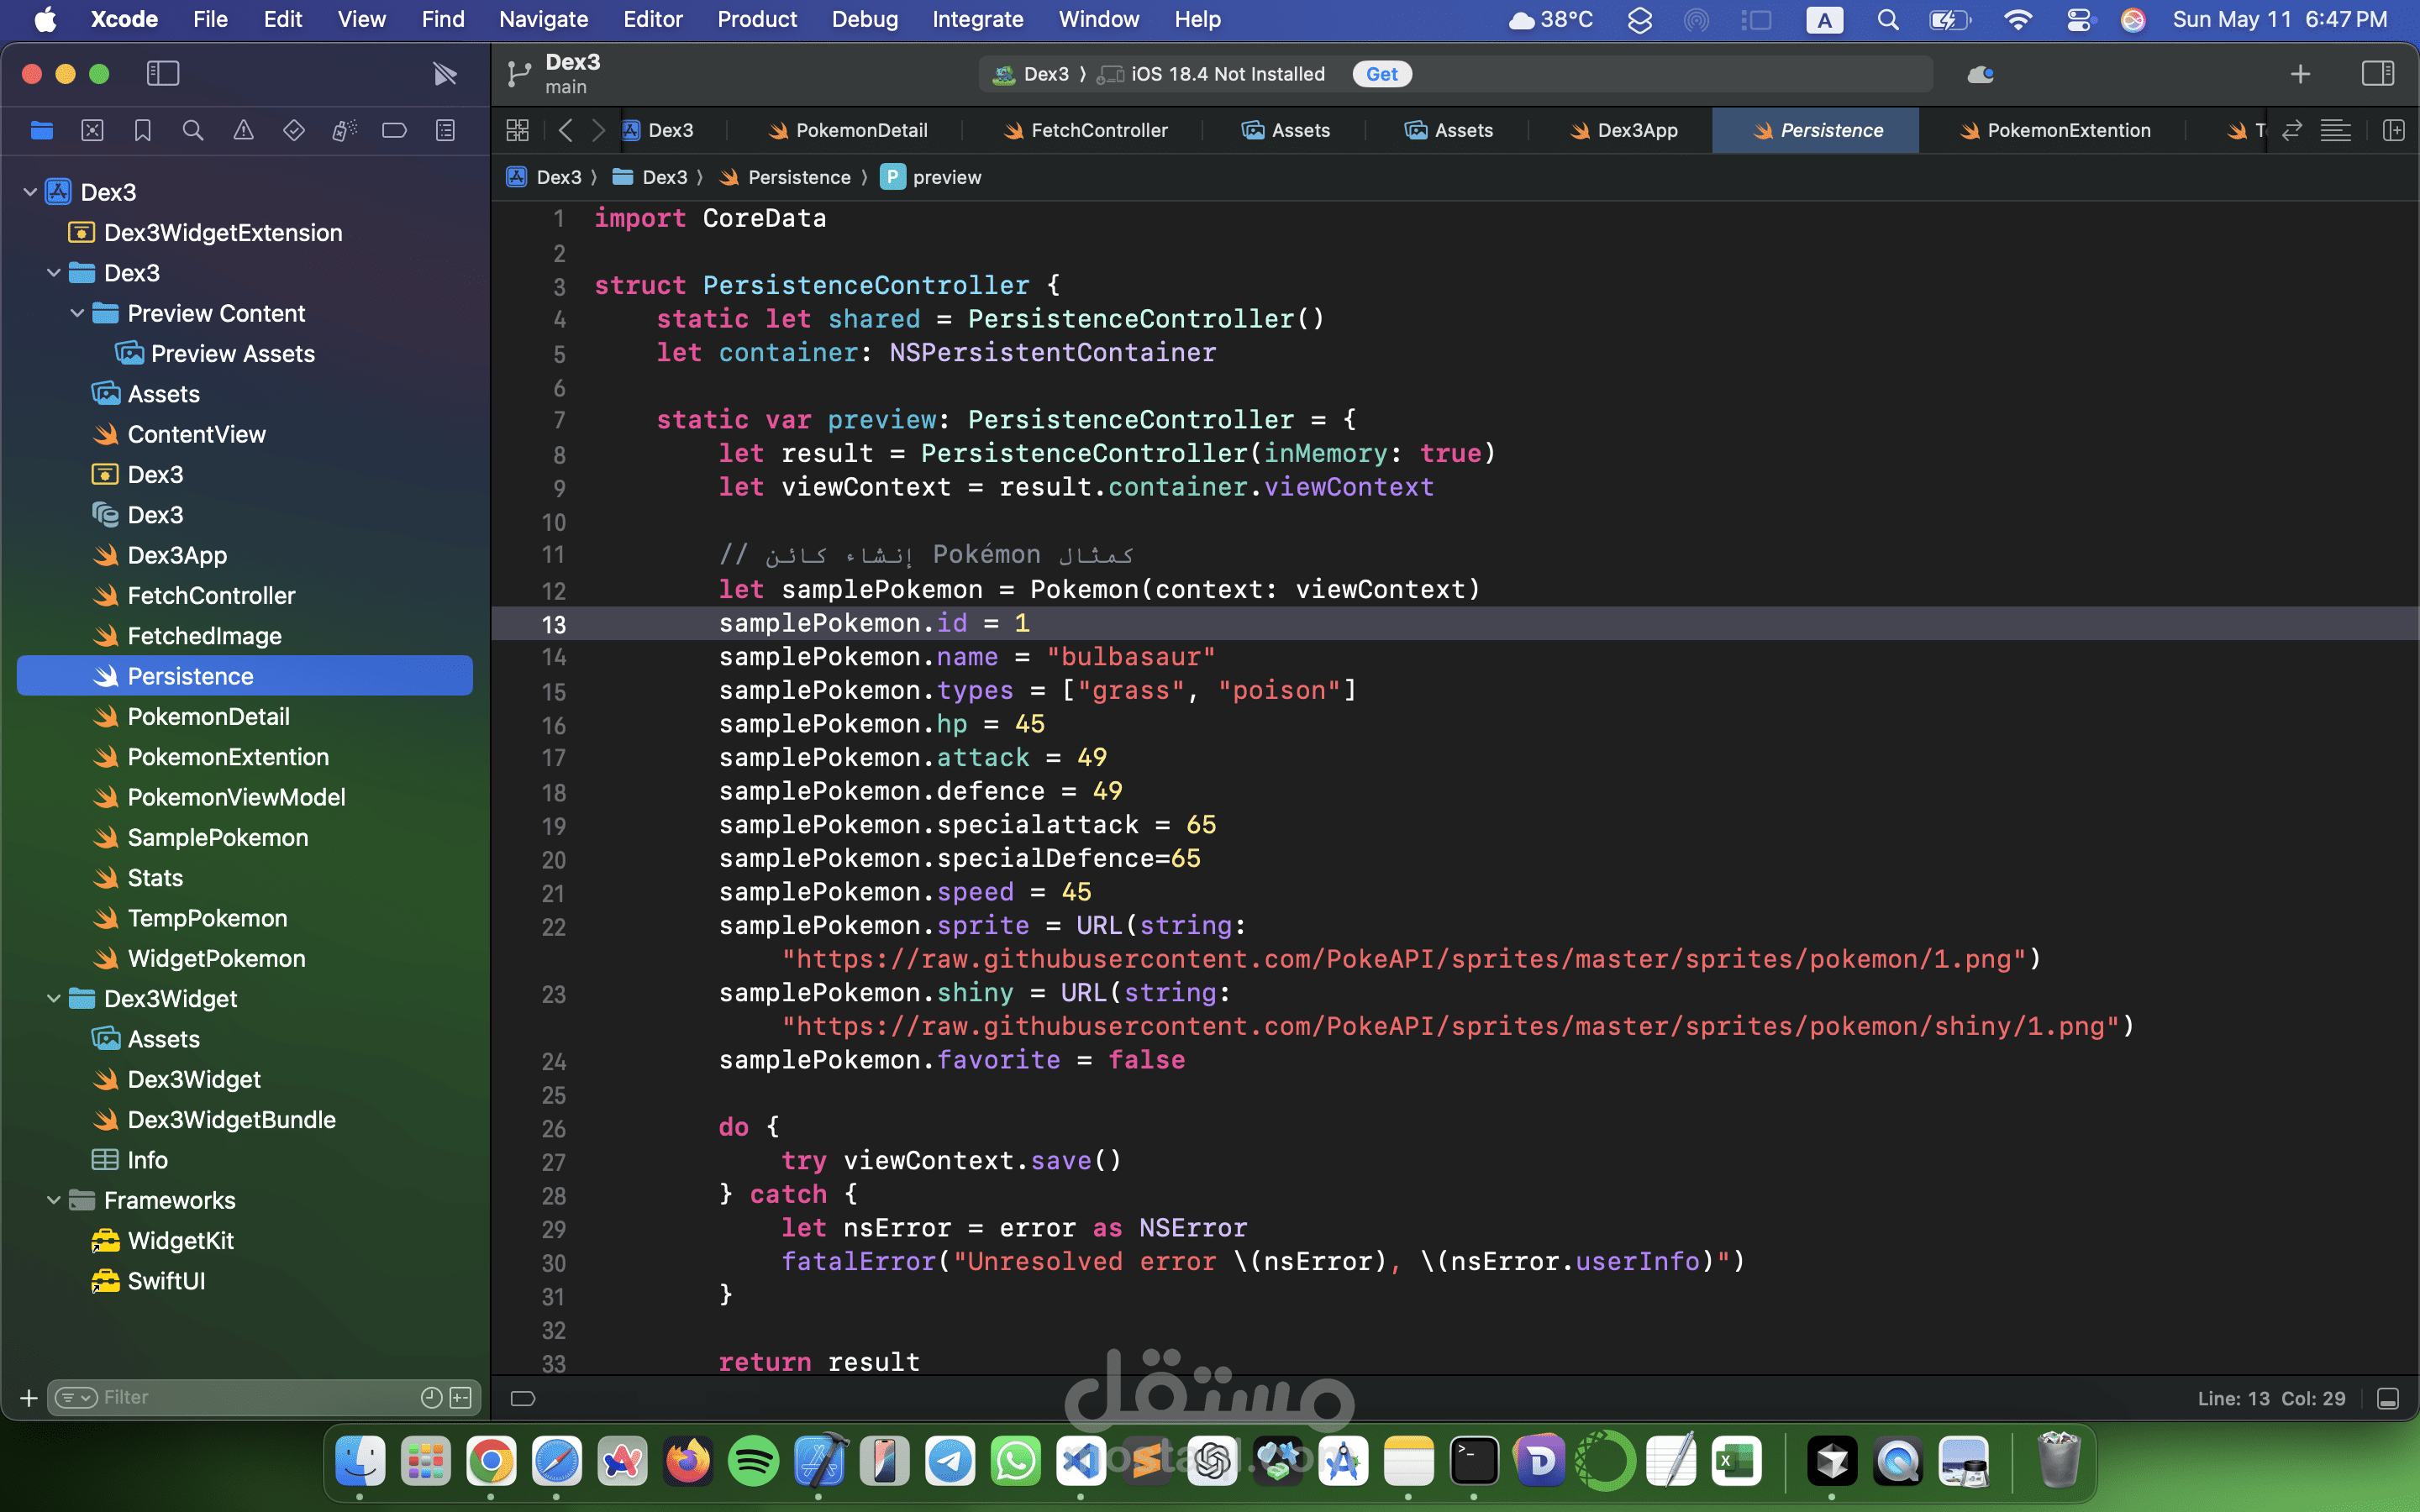Toggle the navigator sidebar visibility
Viewport: 2420px width, 1512px height.
click(x=163, y=73)
